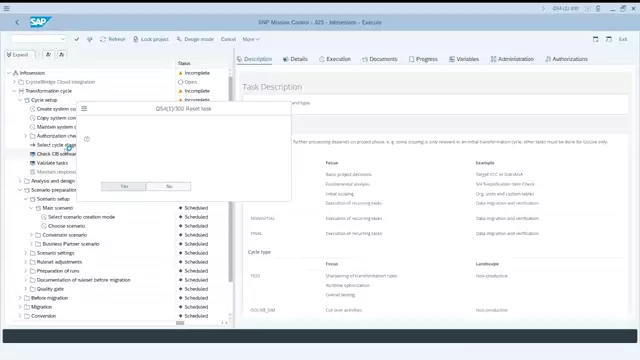Expand the Conversion scenario folder

(x=31, y=235)
